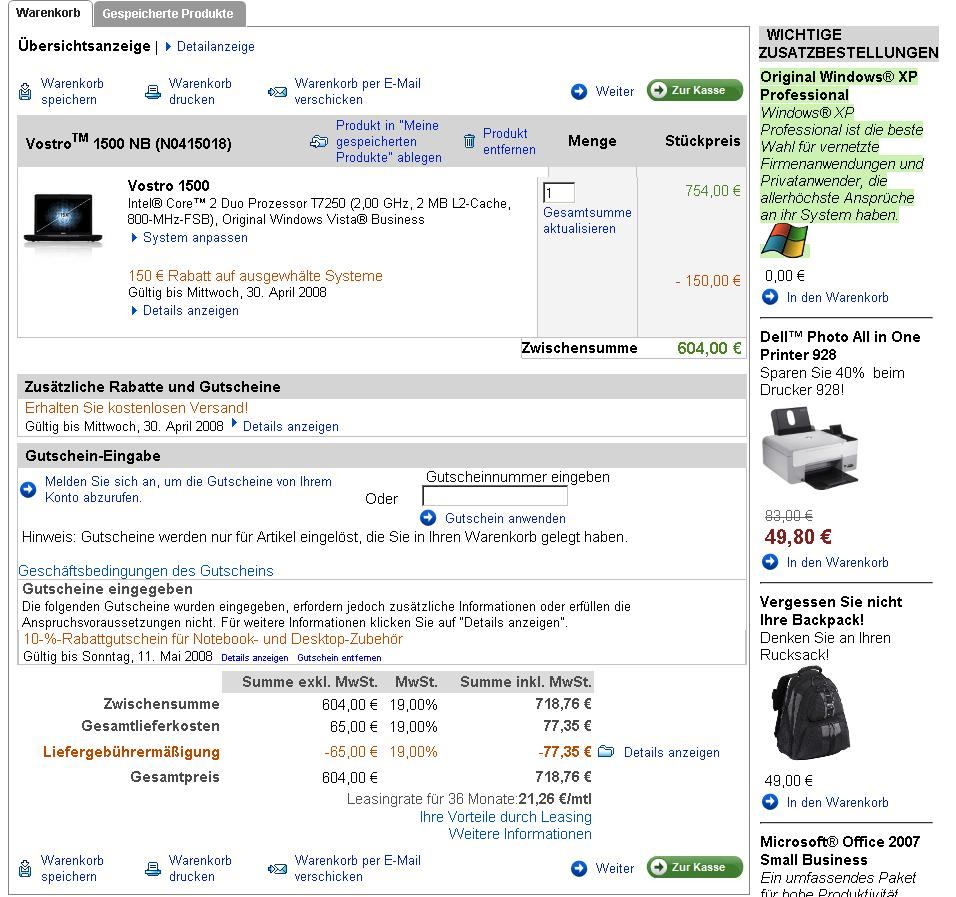Click the top printer icon for Warenkorb drucken

pyautogui.click(x=152, y=92)
